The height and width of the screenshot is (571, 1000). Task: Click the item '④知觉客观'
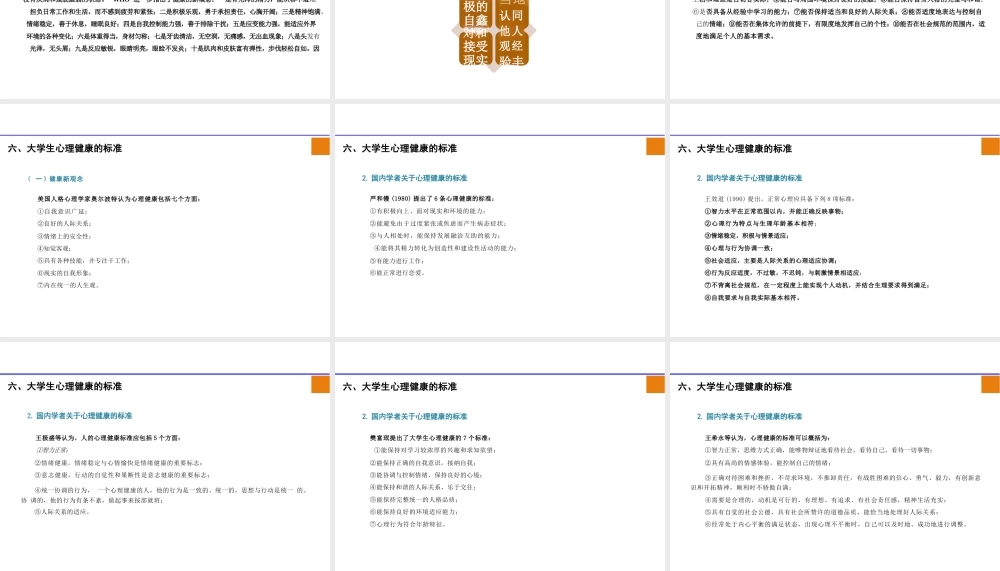coord(54,248)
